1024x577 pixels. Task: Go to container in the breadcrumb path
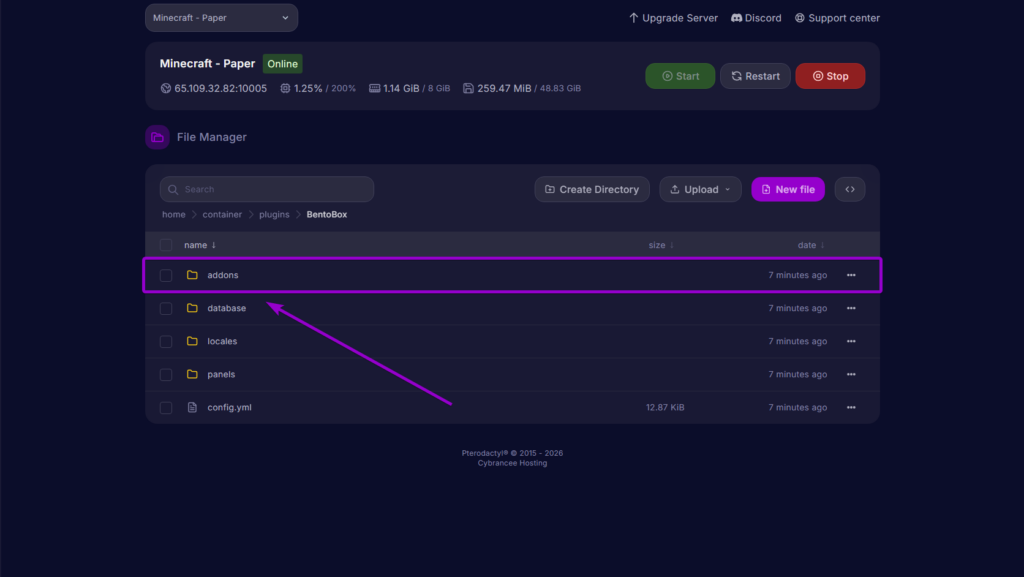(222, 214)
